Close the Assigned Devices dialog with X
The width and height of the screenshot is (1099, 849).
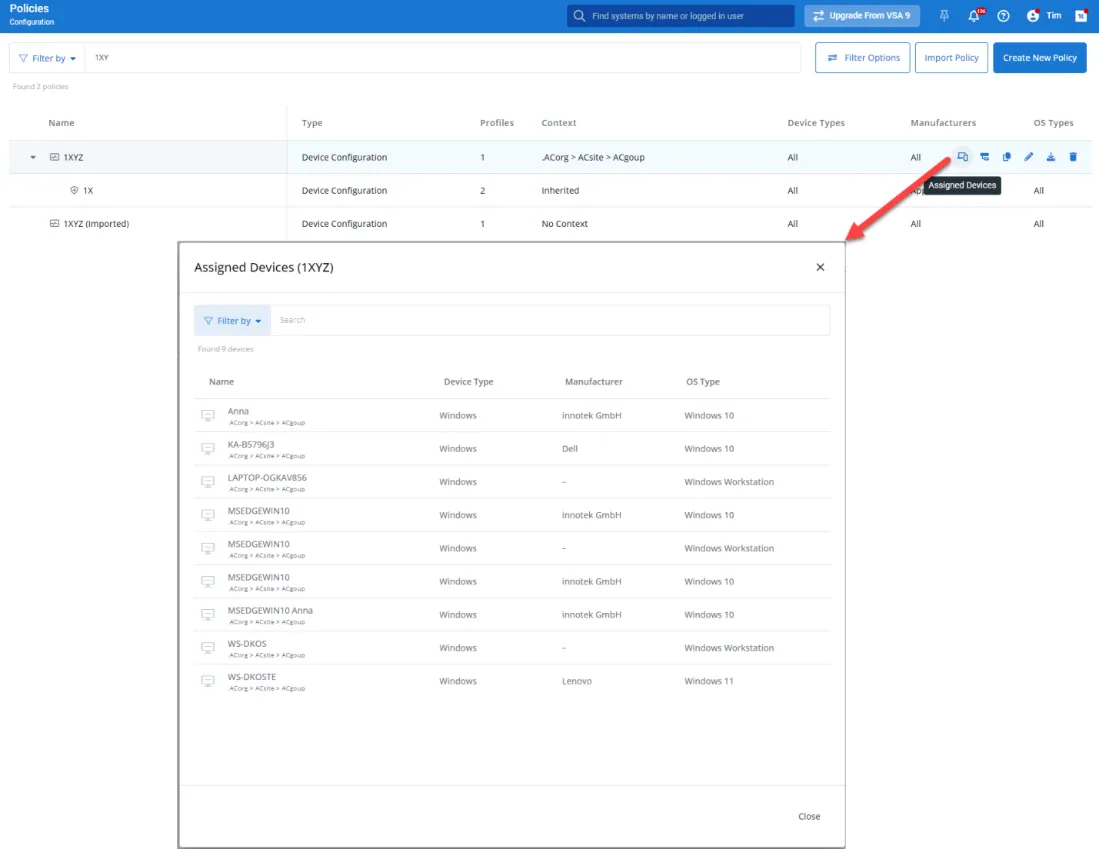(x=820, y=267)
